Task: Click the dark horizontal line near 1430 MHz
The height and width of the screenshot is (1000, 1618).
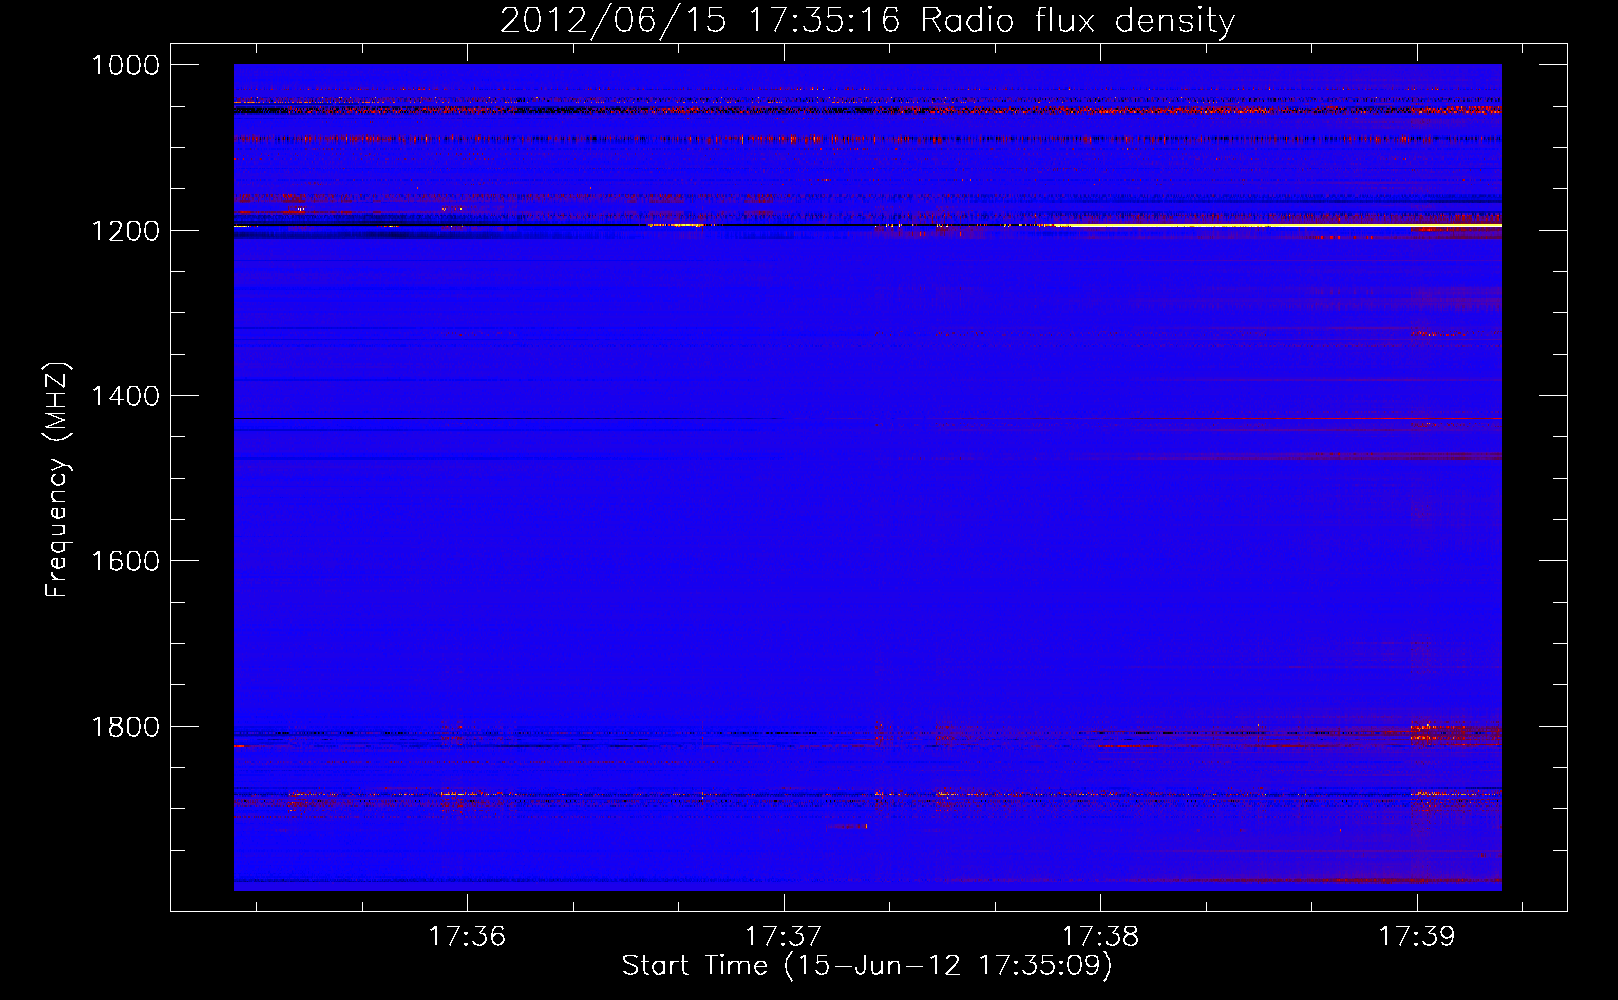Action: tap(510, 418)
